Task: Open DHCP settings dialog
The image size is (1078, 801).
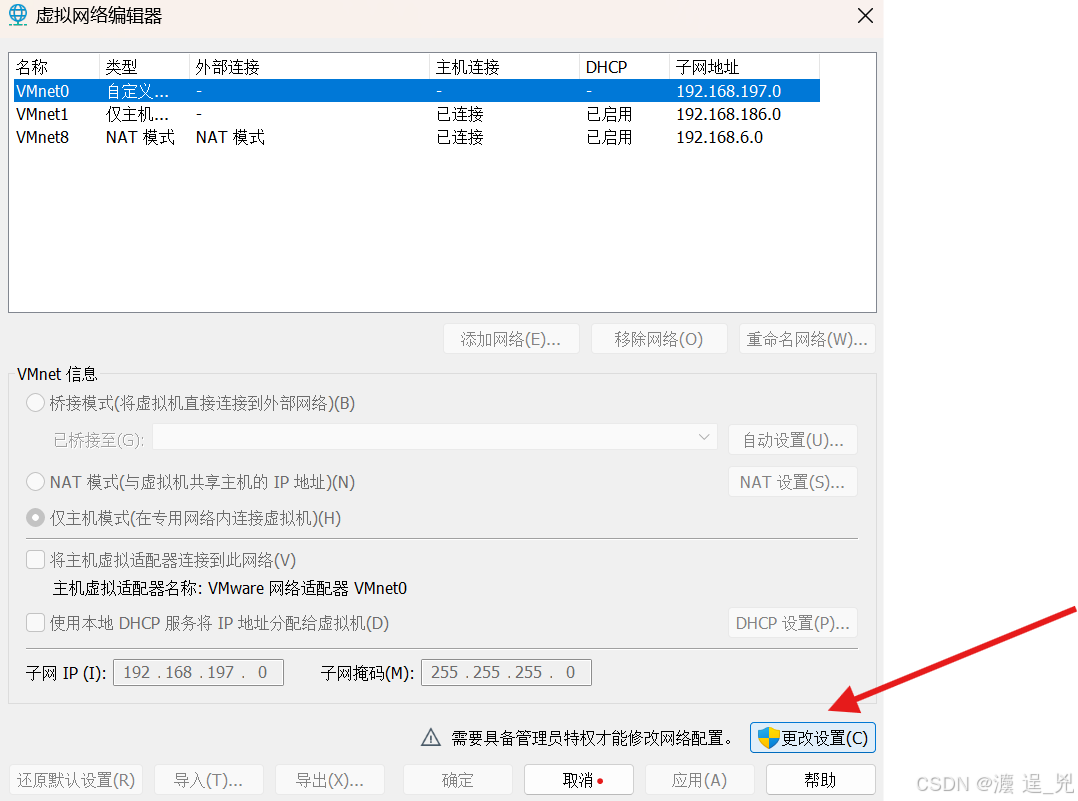Action: point(793,622)
